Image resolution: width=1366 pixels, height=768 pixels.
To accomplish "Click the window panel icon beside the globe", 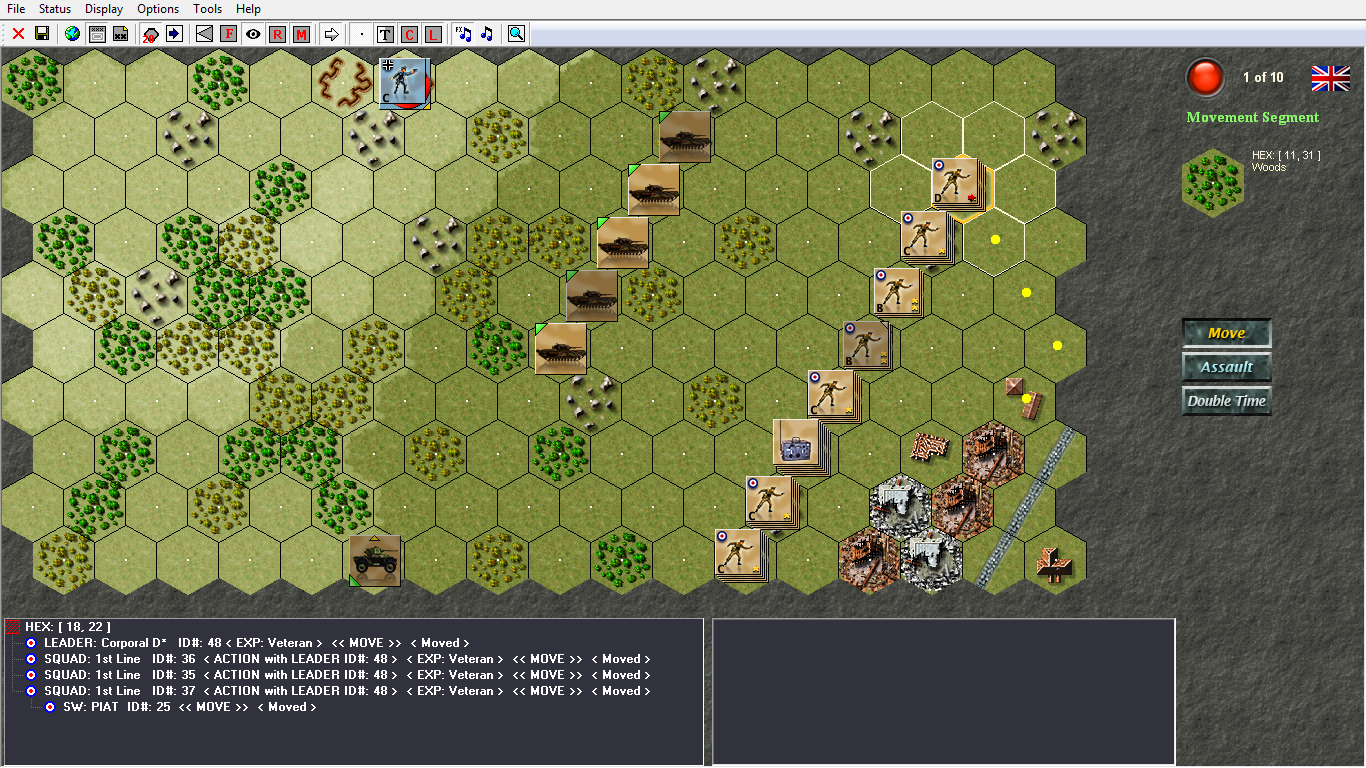I will pos(97,34).
